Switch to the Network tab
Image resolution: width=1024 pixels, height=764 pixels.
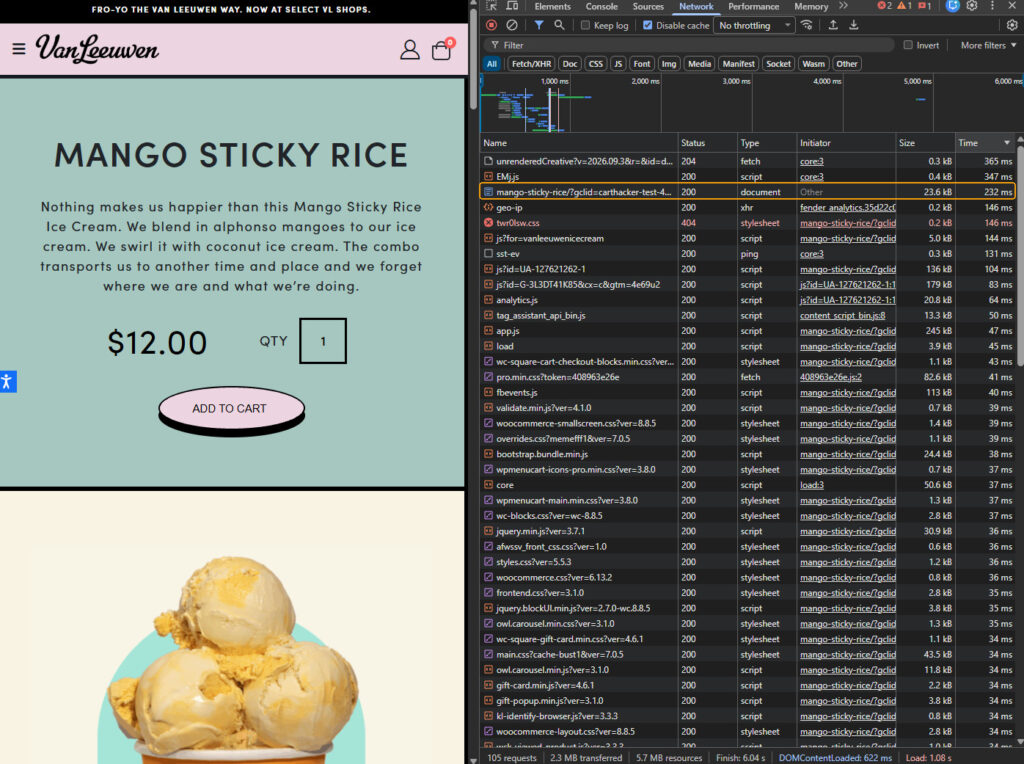click(696, 7)
